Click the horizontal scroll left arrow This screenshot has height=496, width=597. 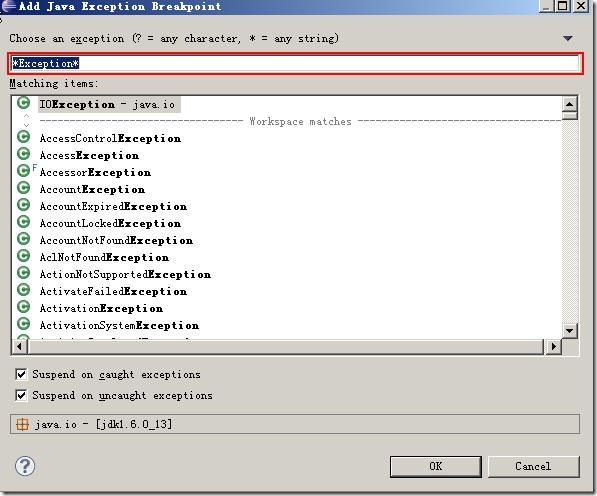tap(20, 346)
